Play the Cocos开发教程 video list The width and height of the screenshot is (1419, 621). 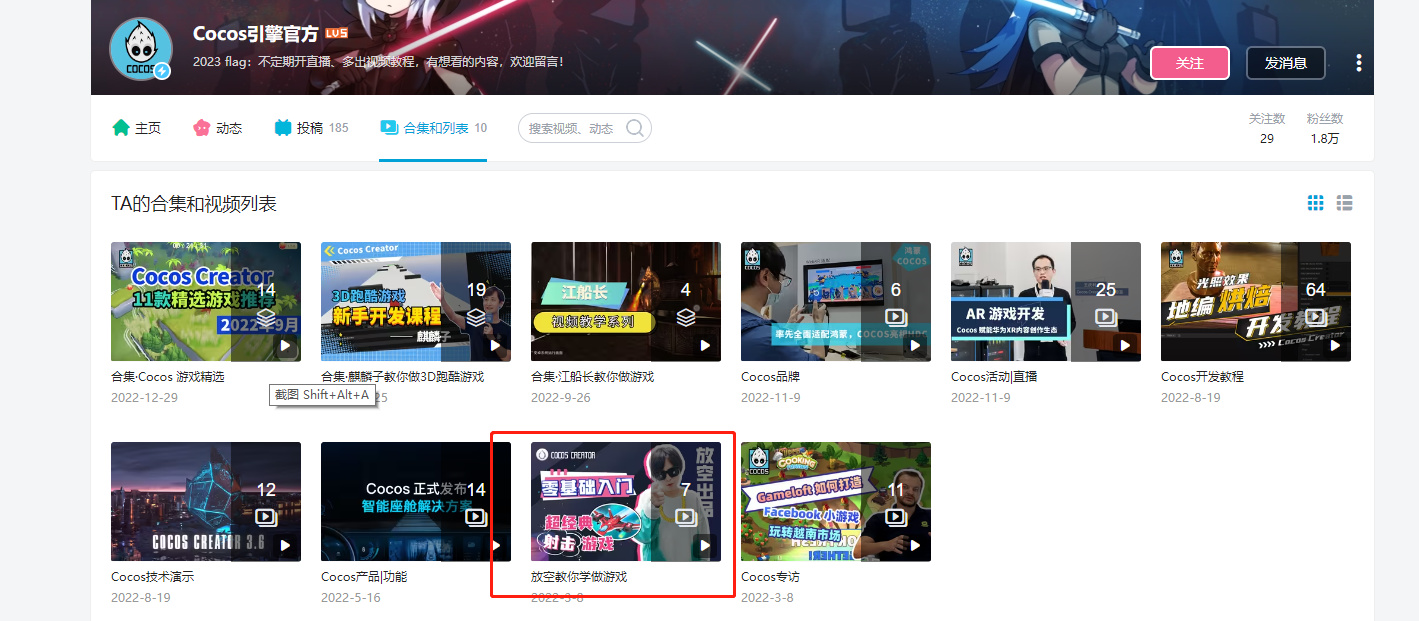(x=1335, y=346)
